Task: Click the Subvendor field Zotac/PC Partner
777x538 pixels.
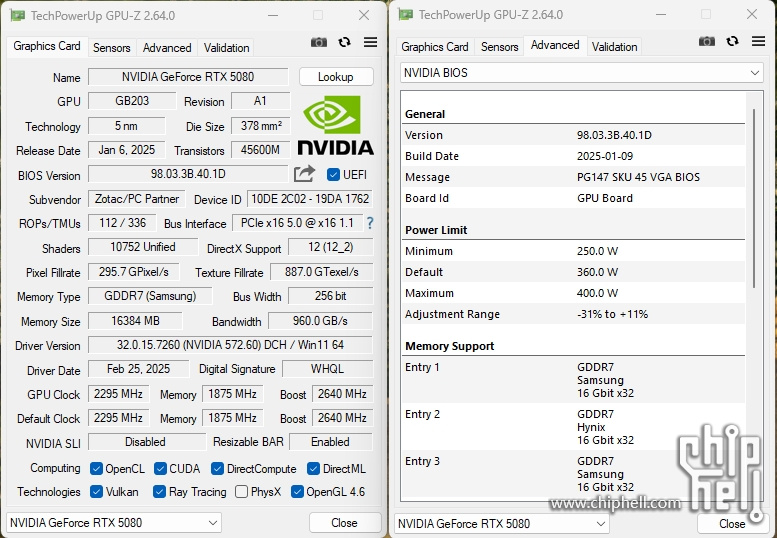Action: (137, 199)
